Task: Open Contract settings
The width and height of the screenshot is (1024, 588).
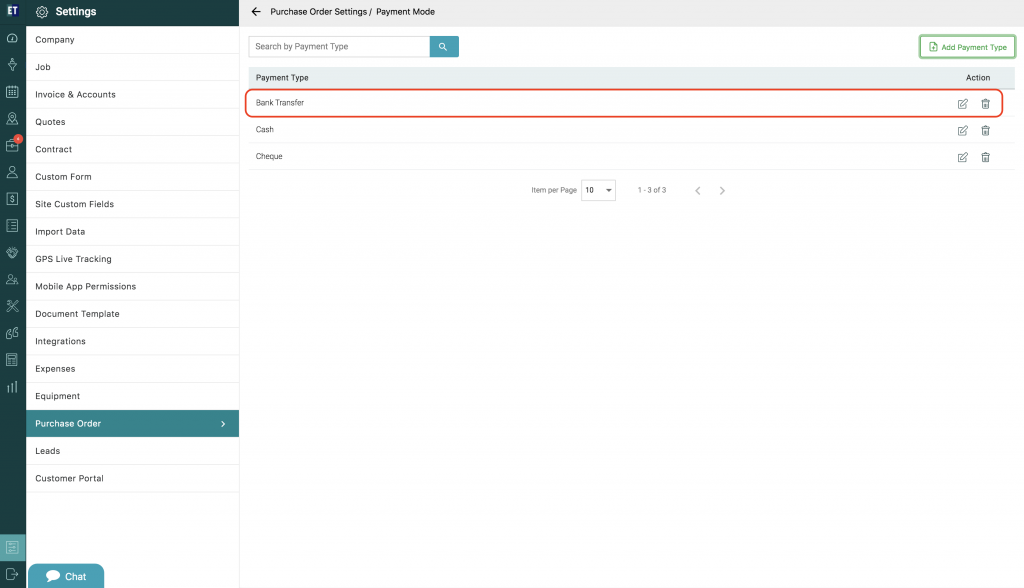Action: pos(133,150)
